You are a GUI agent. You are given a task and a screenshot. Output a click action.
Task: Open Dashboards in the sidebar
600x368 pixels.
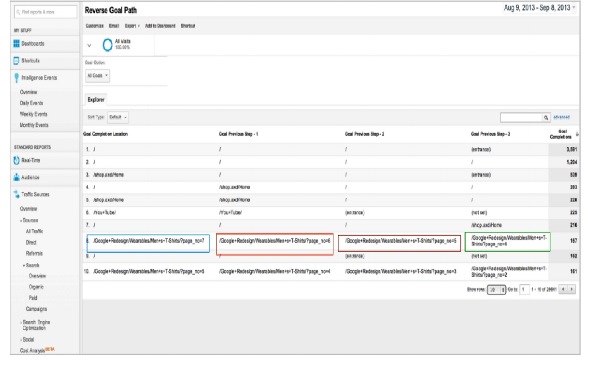[33, 44]
